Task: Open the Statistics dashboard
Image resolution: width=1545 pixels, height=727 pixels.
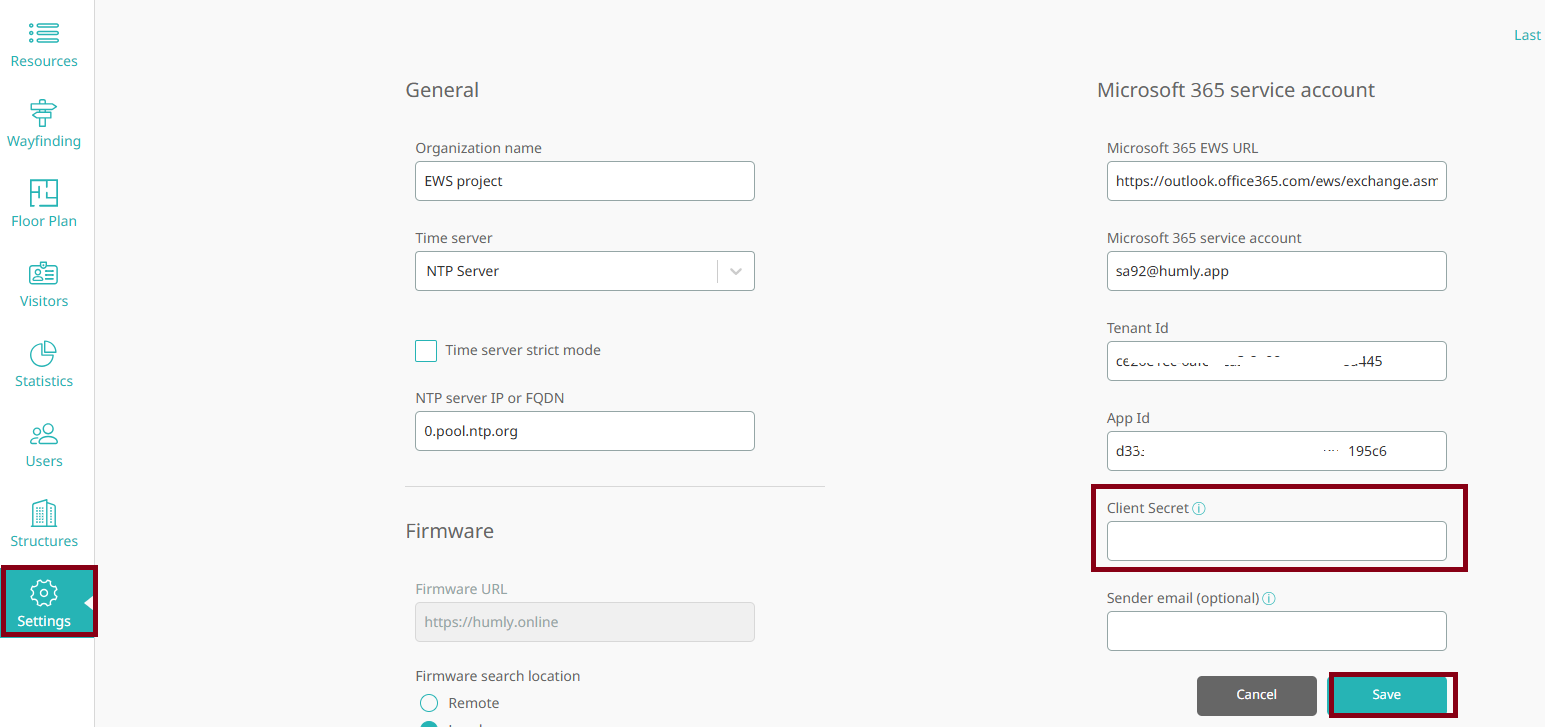Action: [43, 362]
